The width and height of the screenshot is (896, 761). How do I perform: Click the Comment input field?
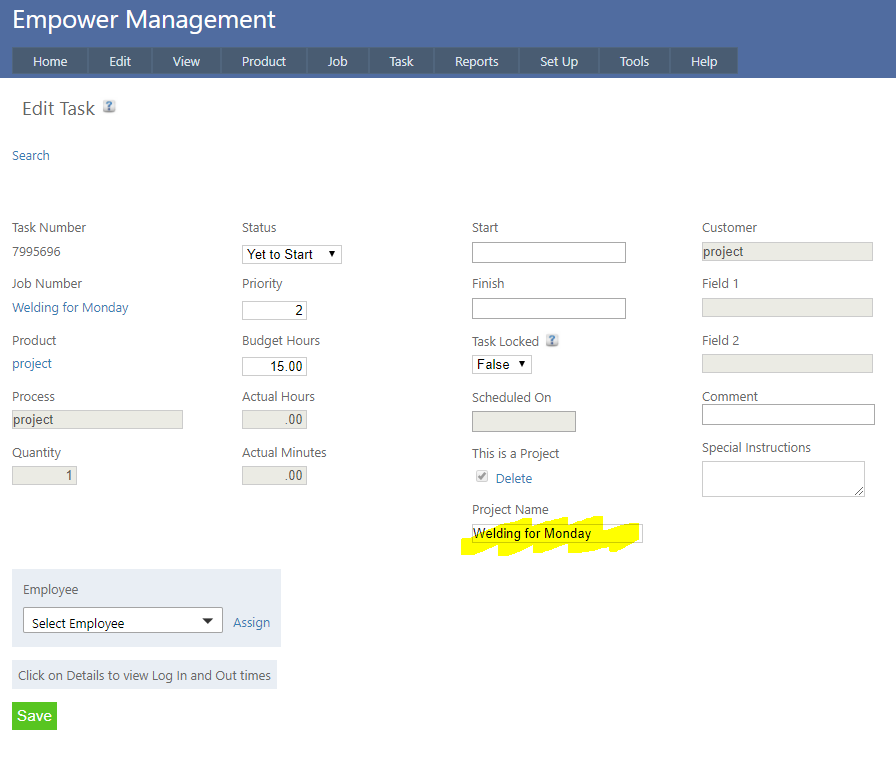coord(787,414)
